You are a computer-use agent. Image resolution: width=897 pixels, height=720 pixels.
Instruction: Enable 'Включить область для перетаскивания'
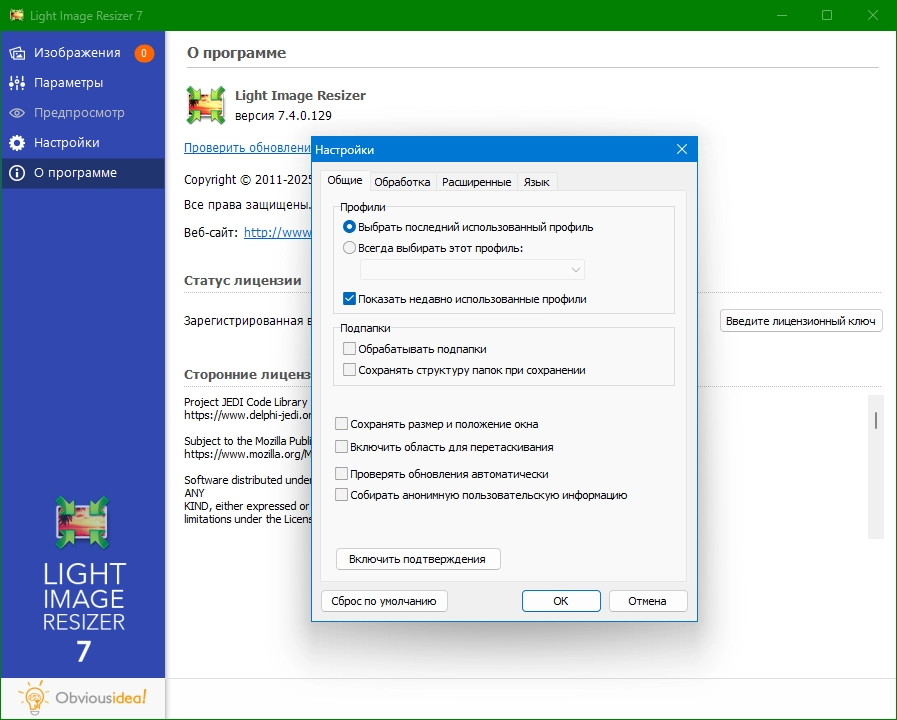point(341,447)
